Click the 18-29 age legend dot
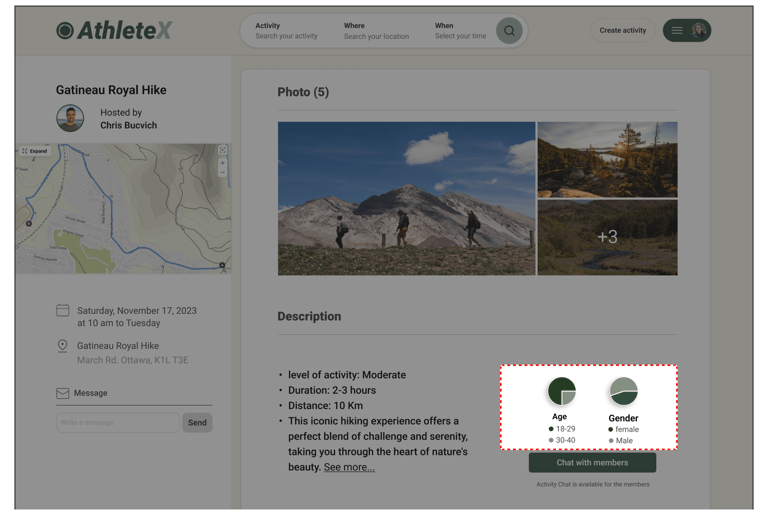The width and height of the screenshot is (768, 515). click(551, 429)
